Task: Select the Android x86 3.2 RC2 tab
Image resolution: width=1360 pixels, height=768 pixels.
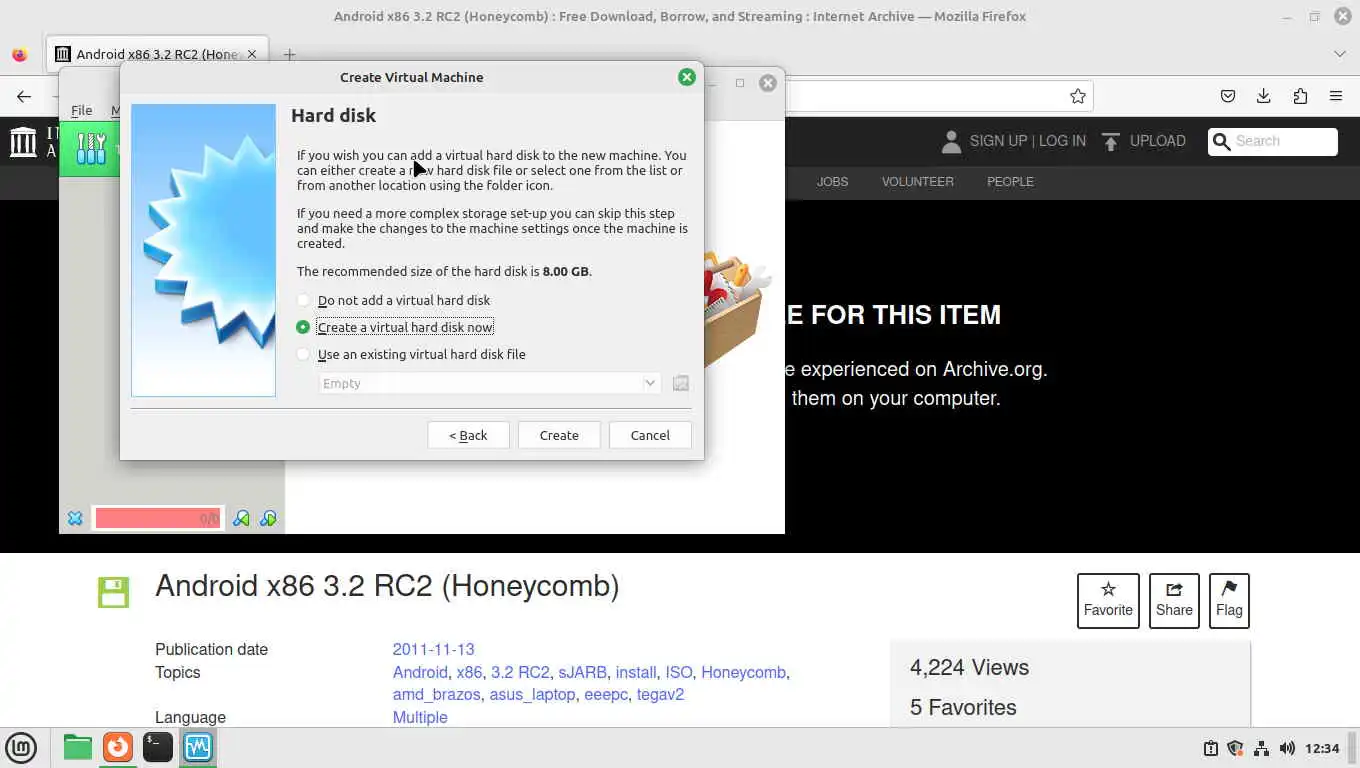Action: (x=157, y=54)
